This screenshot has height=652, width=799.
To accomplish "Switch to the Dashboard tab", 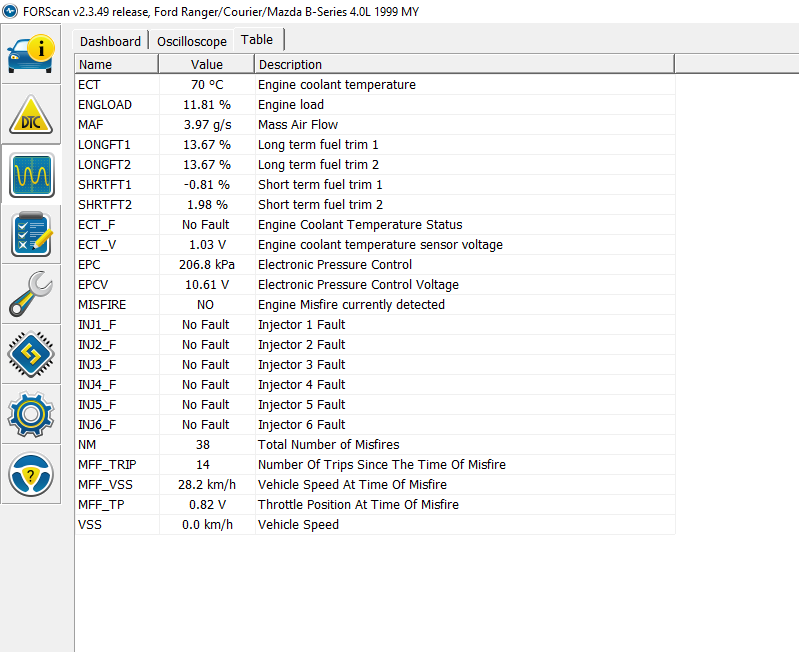I will click(x=110, y=41).
